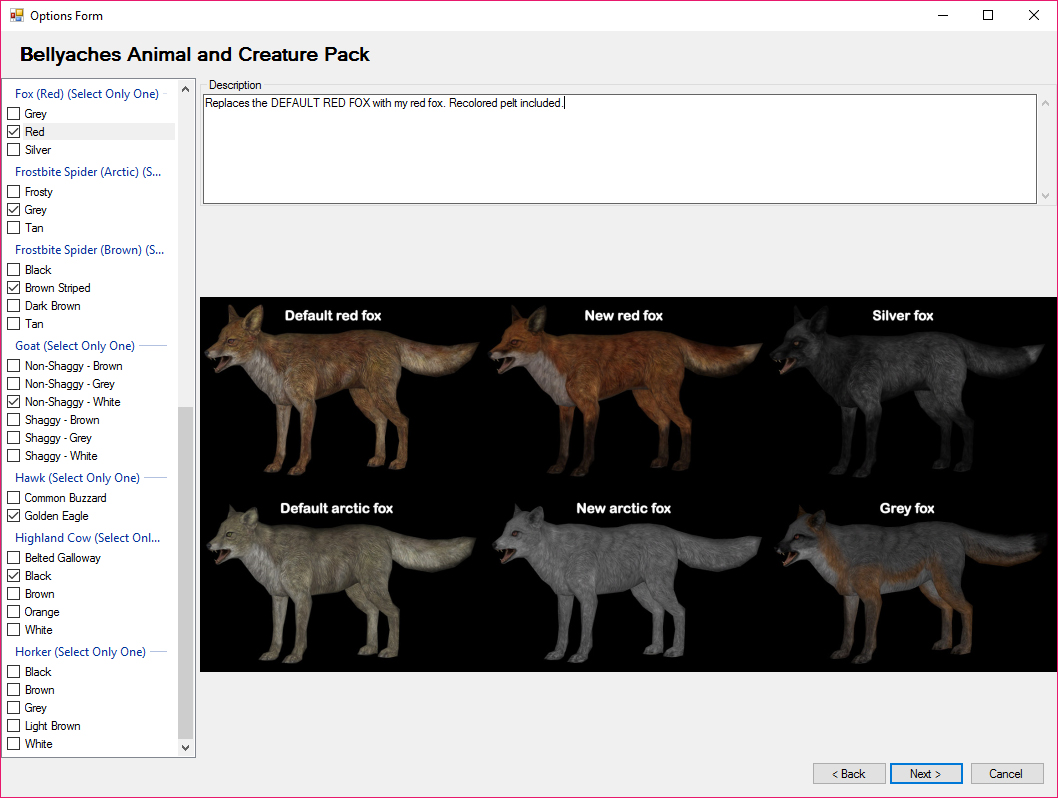Click the Description box scroll down arrow

(1045, 196)
